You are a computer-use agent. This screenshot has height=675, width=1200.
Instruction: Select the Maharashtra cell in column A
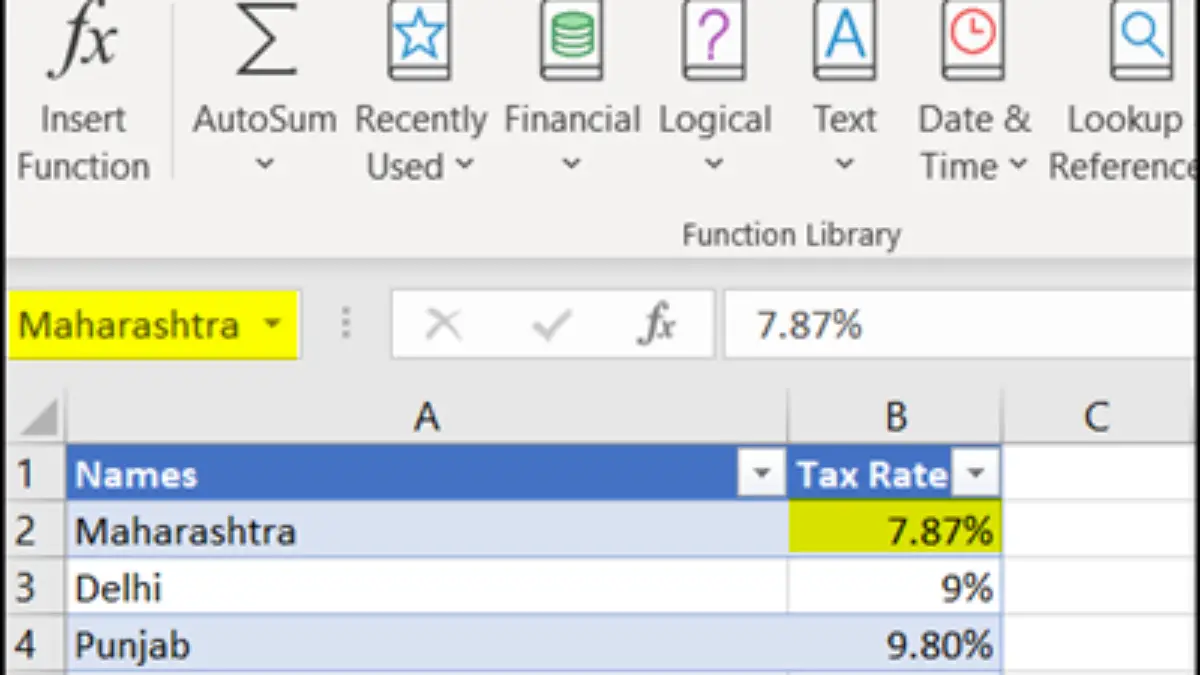pyautogui.click(x=427, y=530)
